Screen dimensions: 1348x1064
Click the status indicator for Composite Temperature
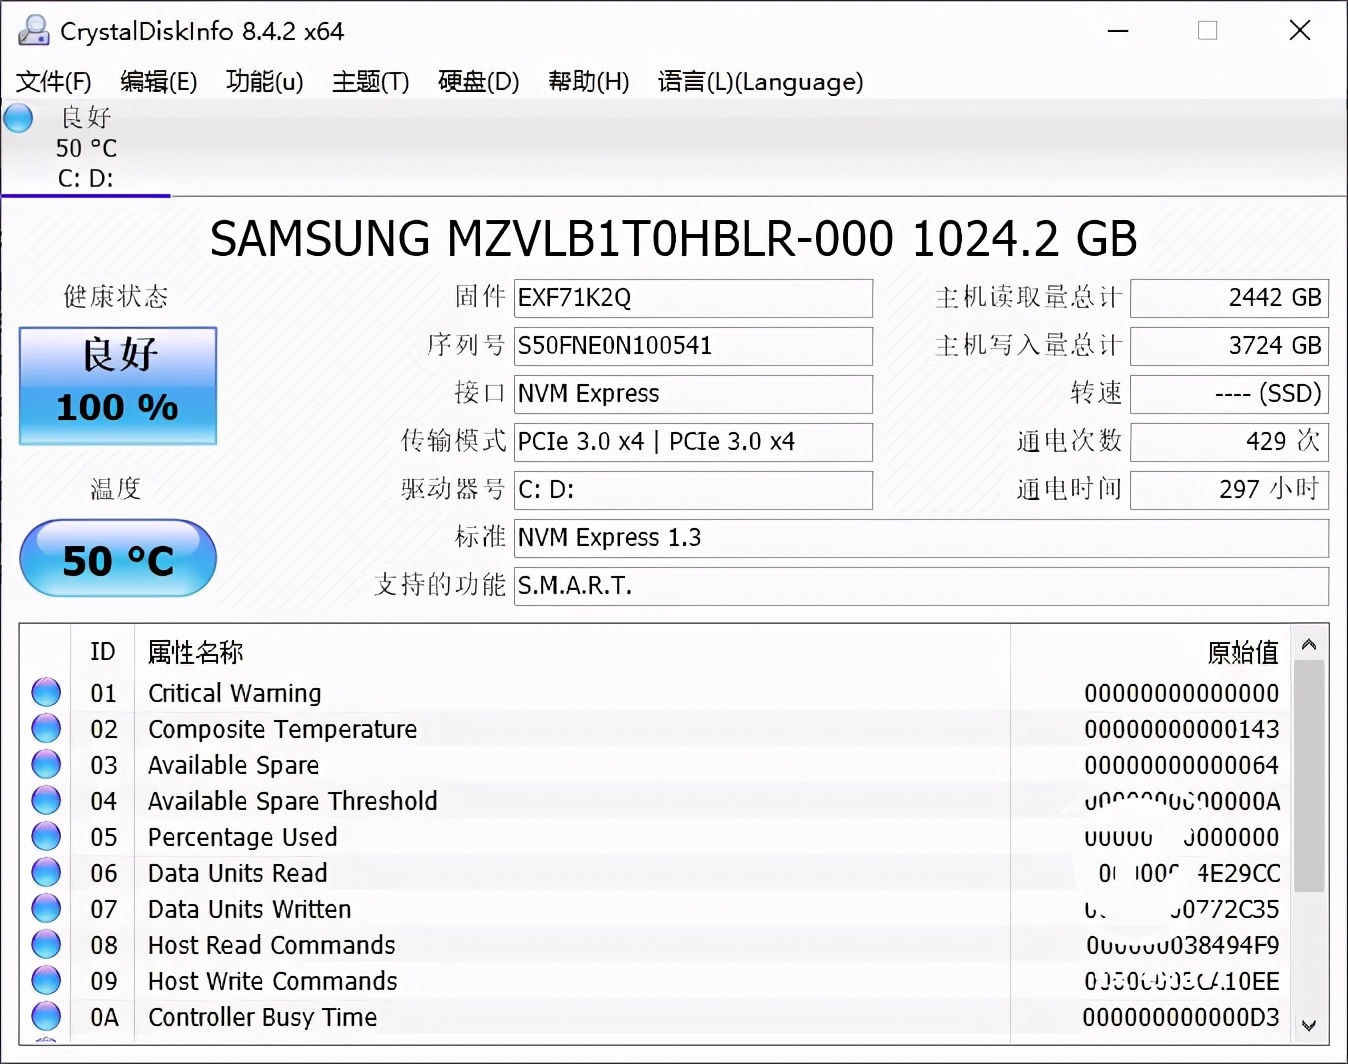click(46, 727)
